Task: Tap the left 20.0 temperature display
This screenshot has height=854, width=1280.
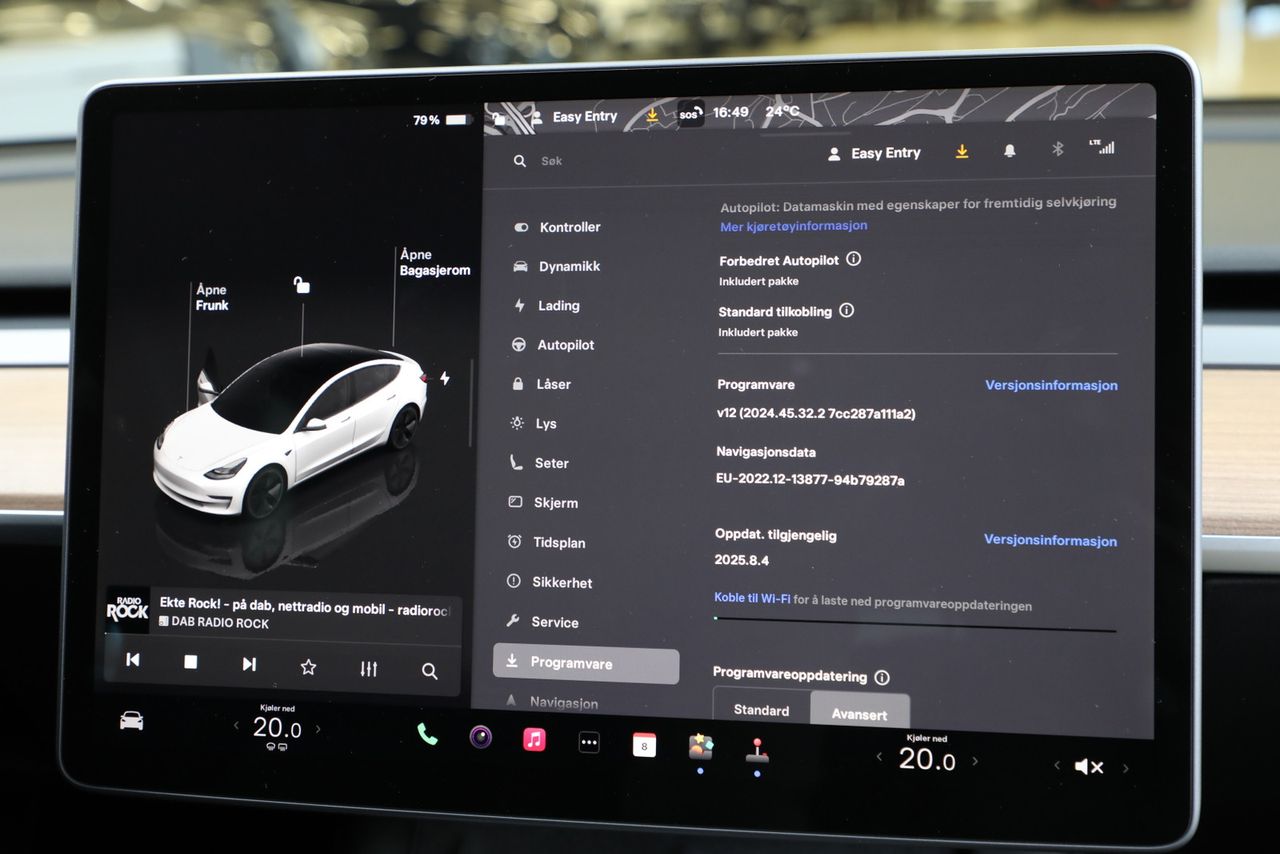Action: click(x=276, y=728)
